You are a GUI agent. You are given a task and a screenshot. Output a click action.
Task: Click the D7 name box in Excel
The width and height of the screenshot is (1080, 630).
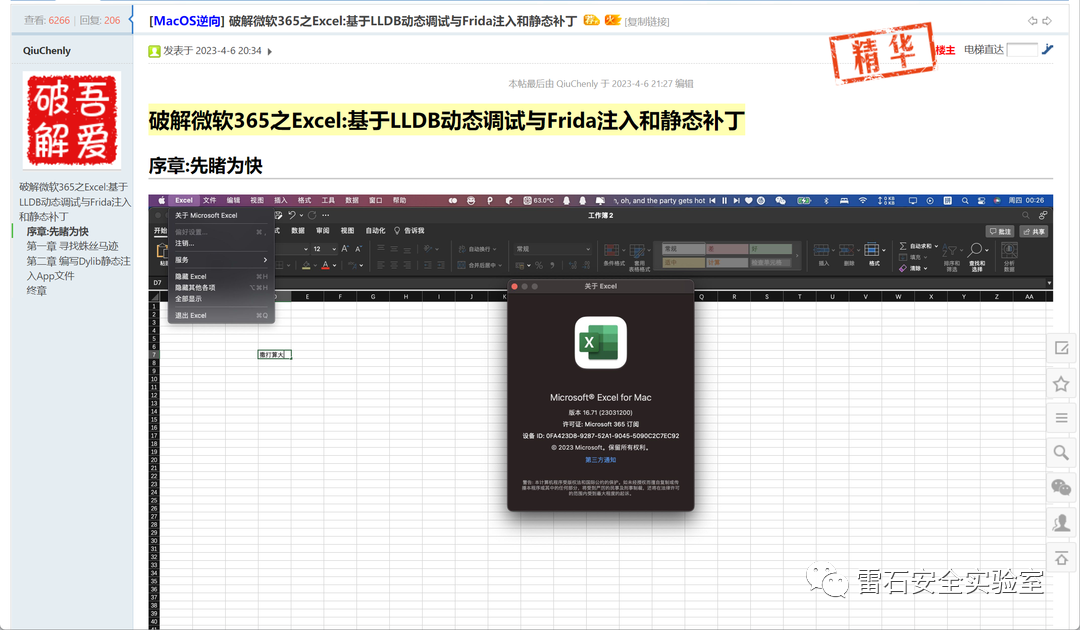point(158,283)
